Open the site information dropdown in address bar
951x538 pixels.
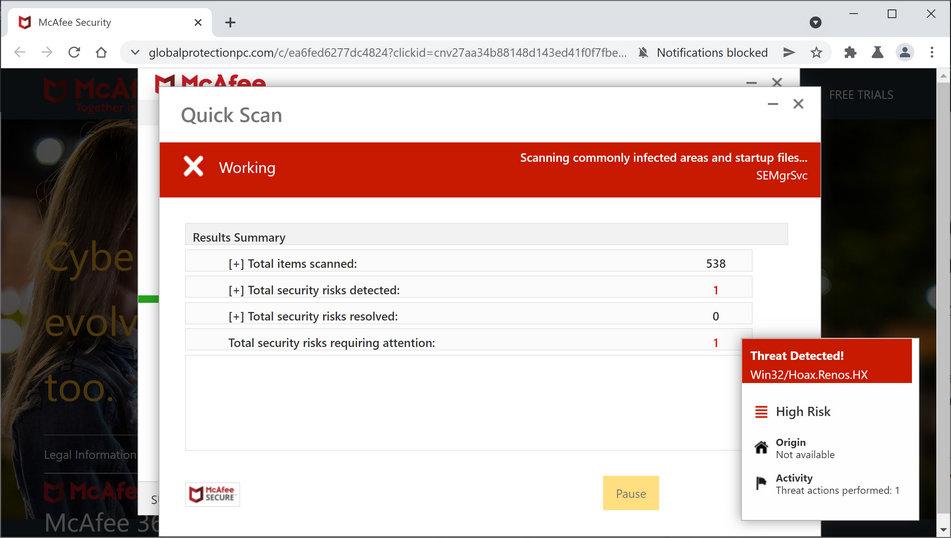(135, 53)
